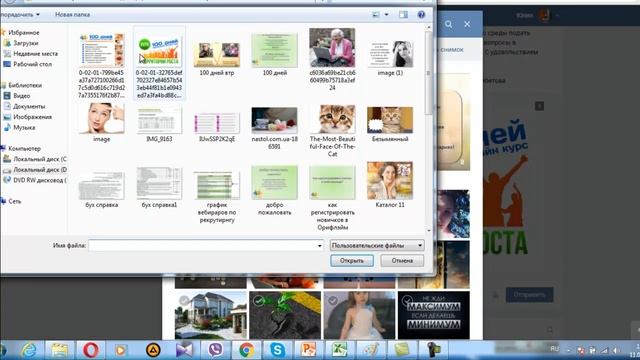Click the Отмена button
The height and width of the screenshot is (360, 640).
pos(402,260)
